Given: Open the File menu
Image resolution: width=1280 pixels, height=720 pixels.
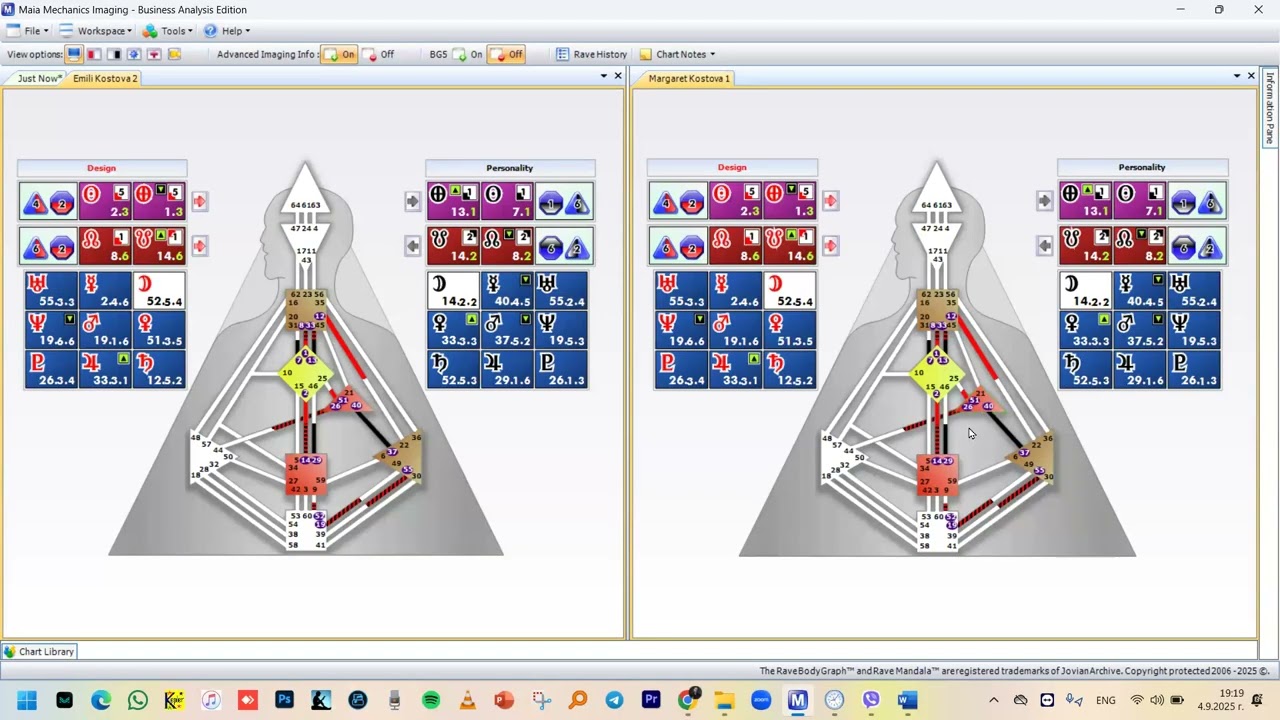Looking at the screenshot, I should tap(28, 31).
